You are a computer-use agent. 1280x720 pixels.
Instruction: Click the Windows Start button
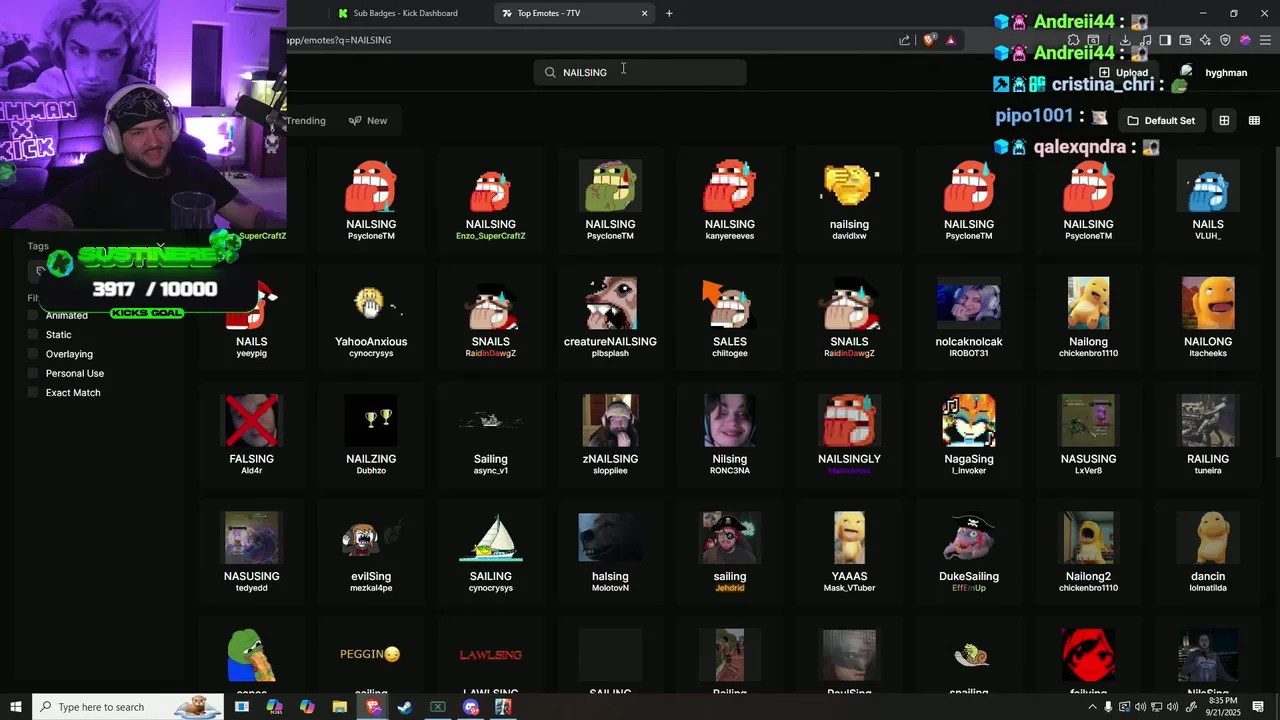coord(16,707)
